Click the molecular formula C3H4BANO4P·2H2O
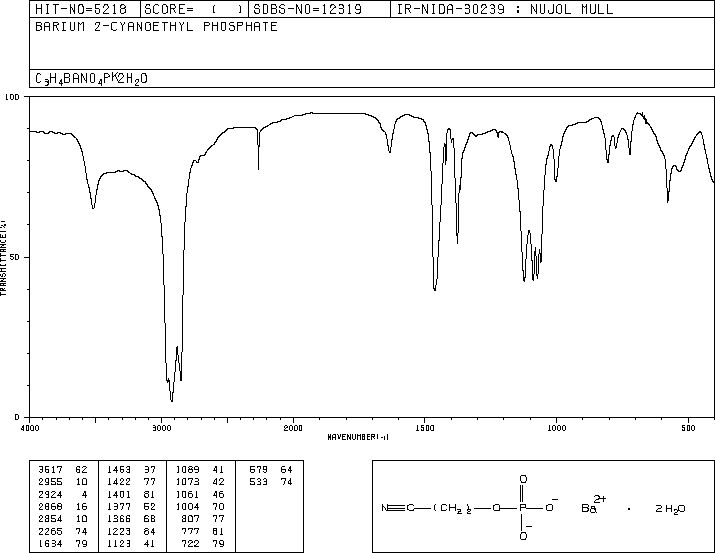This screenshot has width=715, height=553. pos(91,79)
